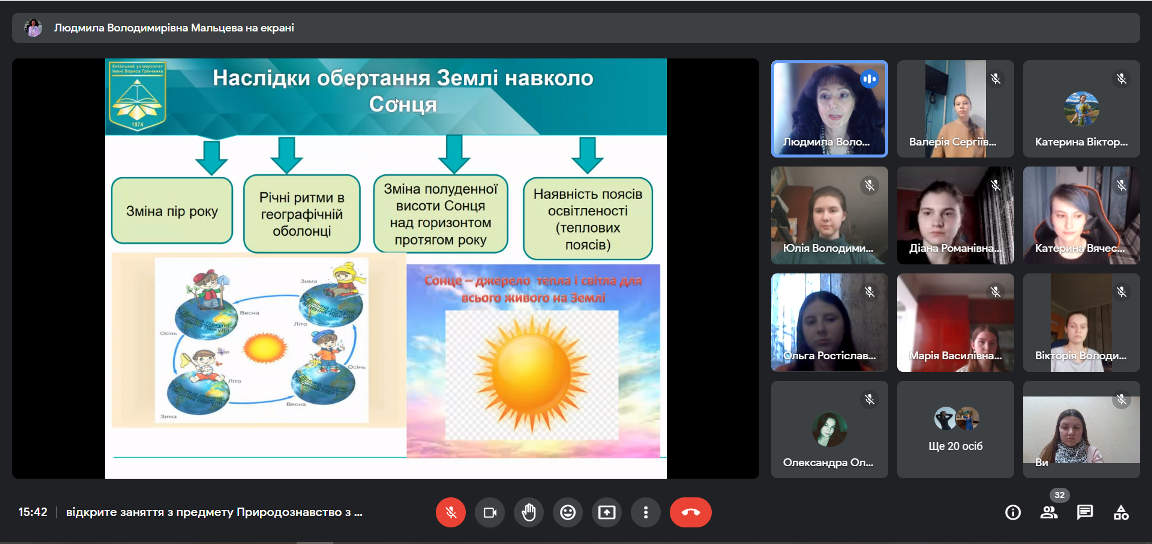
Task: Open the chat messages panel
Action: point(1085,512)
